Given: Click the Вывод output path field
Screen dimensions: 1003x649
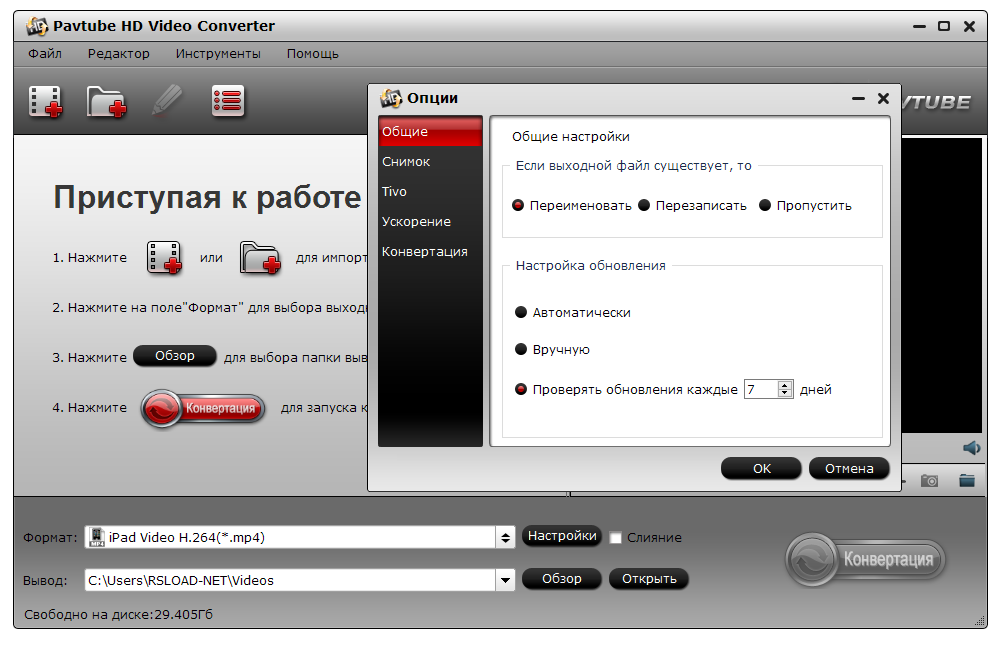Looking at the screenshot, I should 290,581.
